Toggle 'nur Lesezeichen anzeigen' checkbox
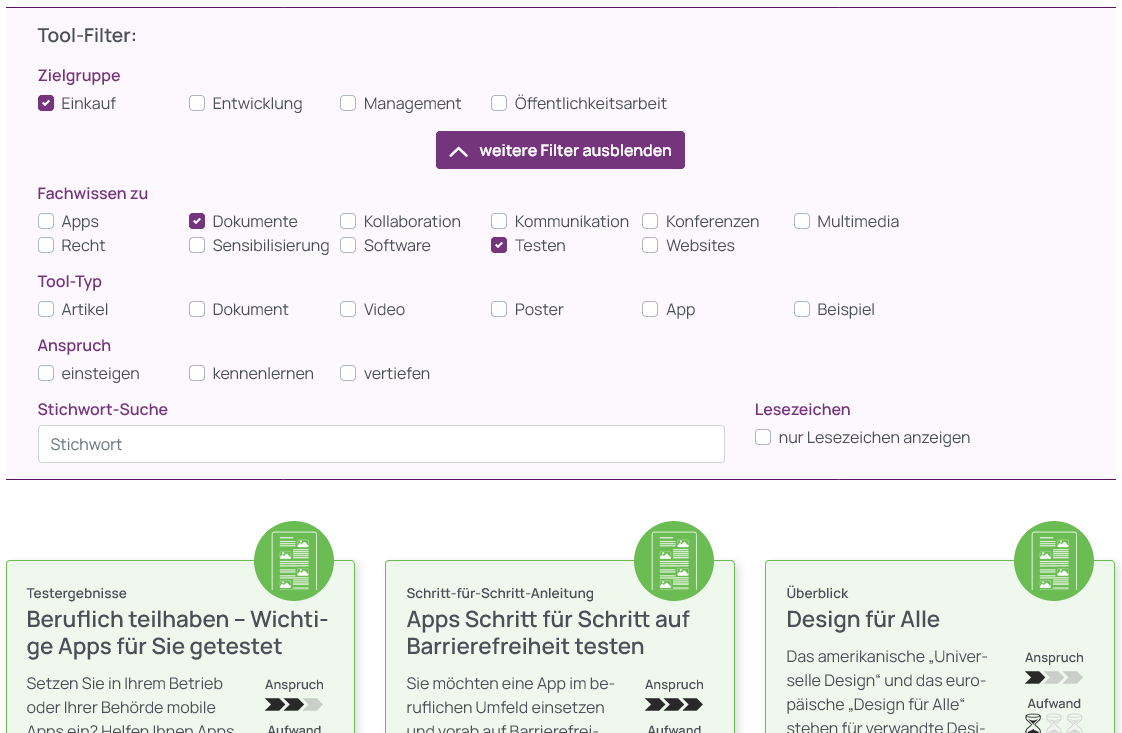This screenshot has height=733, width=1122. click(763, 437)
